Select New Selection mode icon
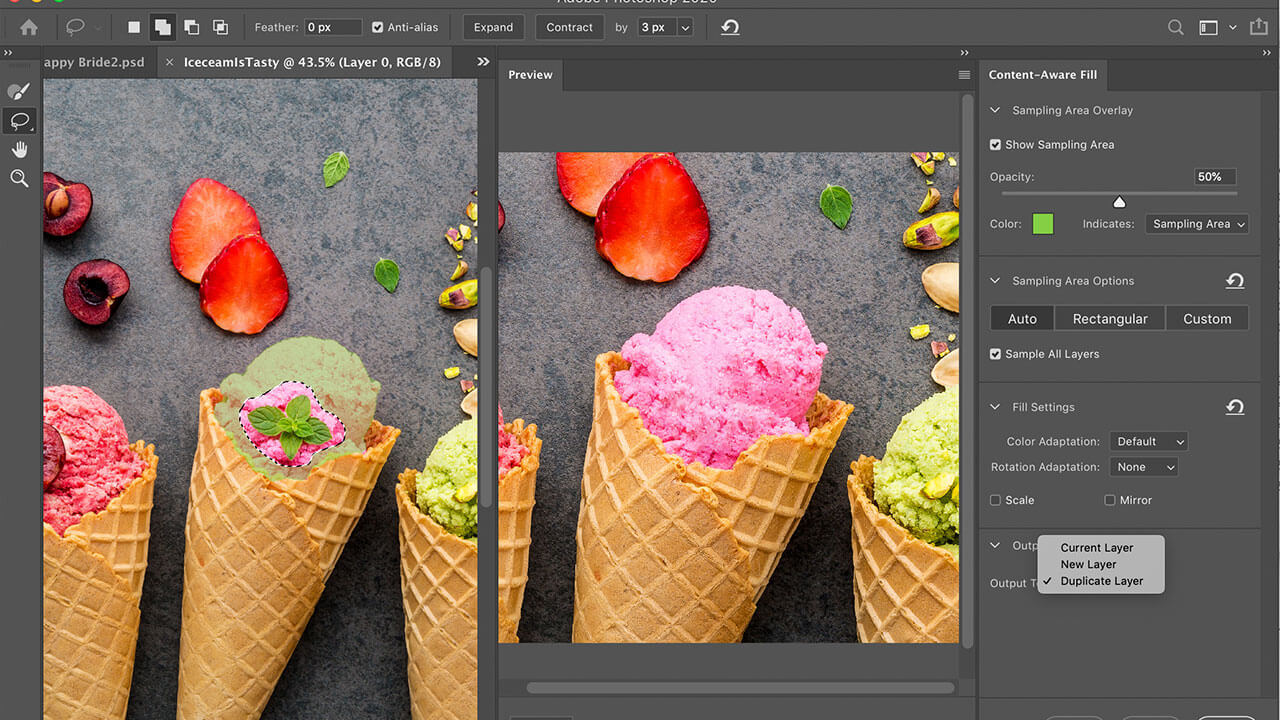The height and width of the screenshot is (720, 1280). click(x=134, y=28)
